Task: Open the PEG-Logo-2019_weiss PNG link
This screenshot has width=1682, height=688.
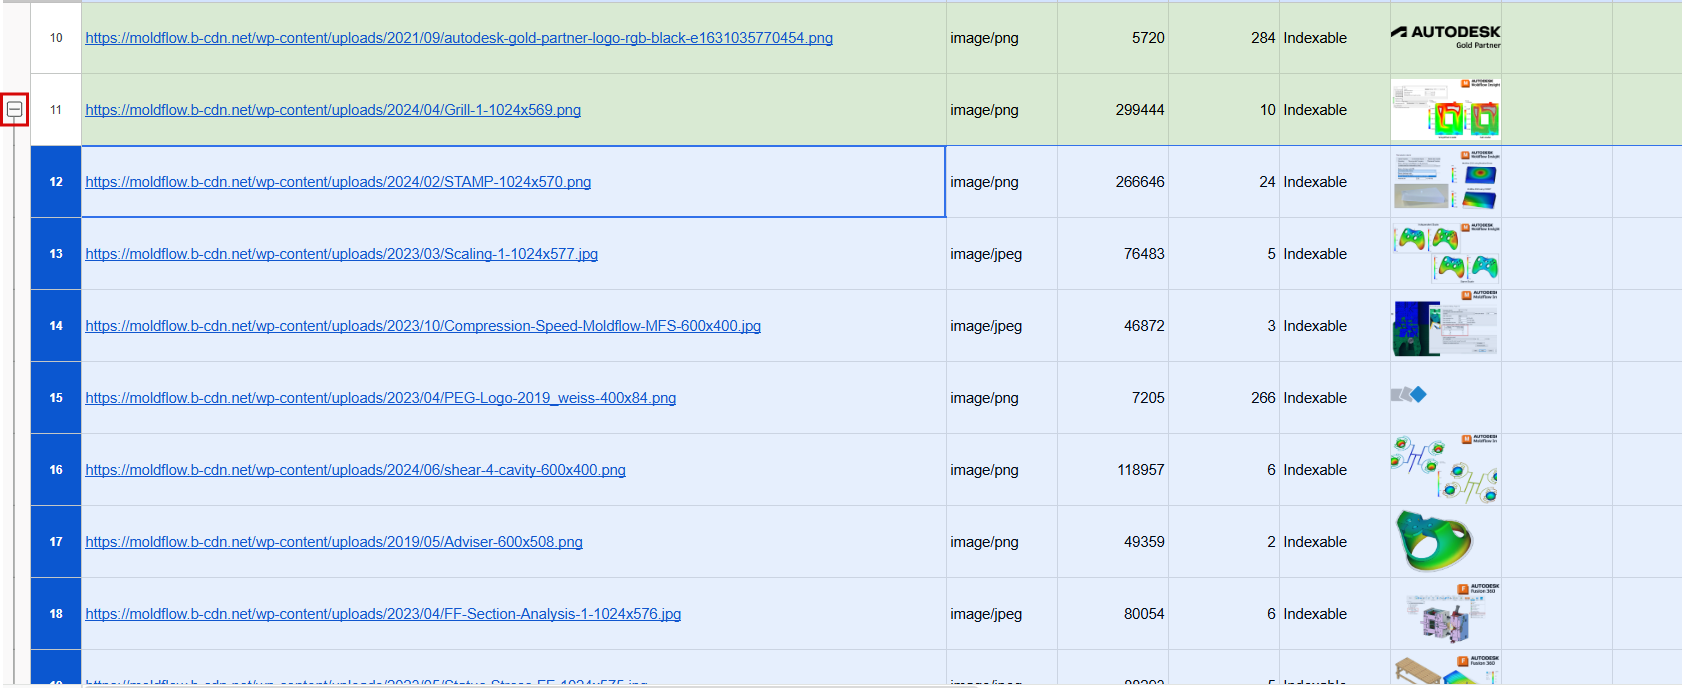Action: coord(380,398)
